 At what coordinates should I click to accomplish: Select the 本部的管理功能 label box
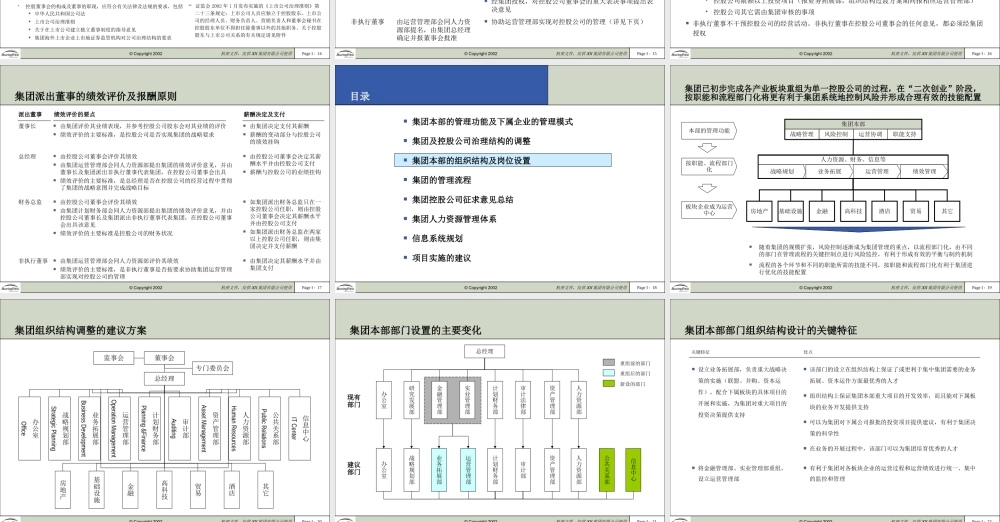click(x=709, y=131)
